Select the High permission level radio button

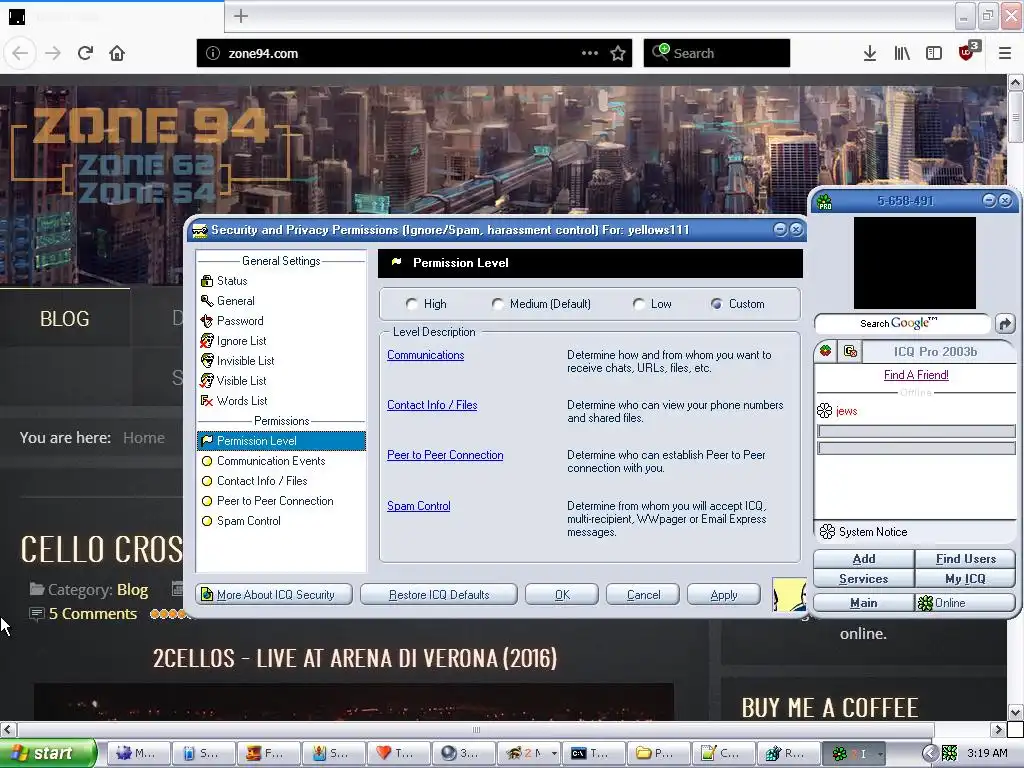click(411, 304)
